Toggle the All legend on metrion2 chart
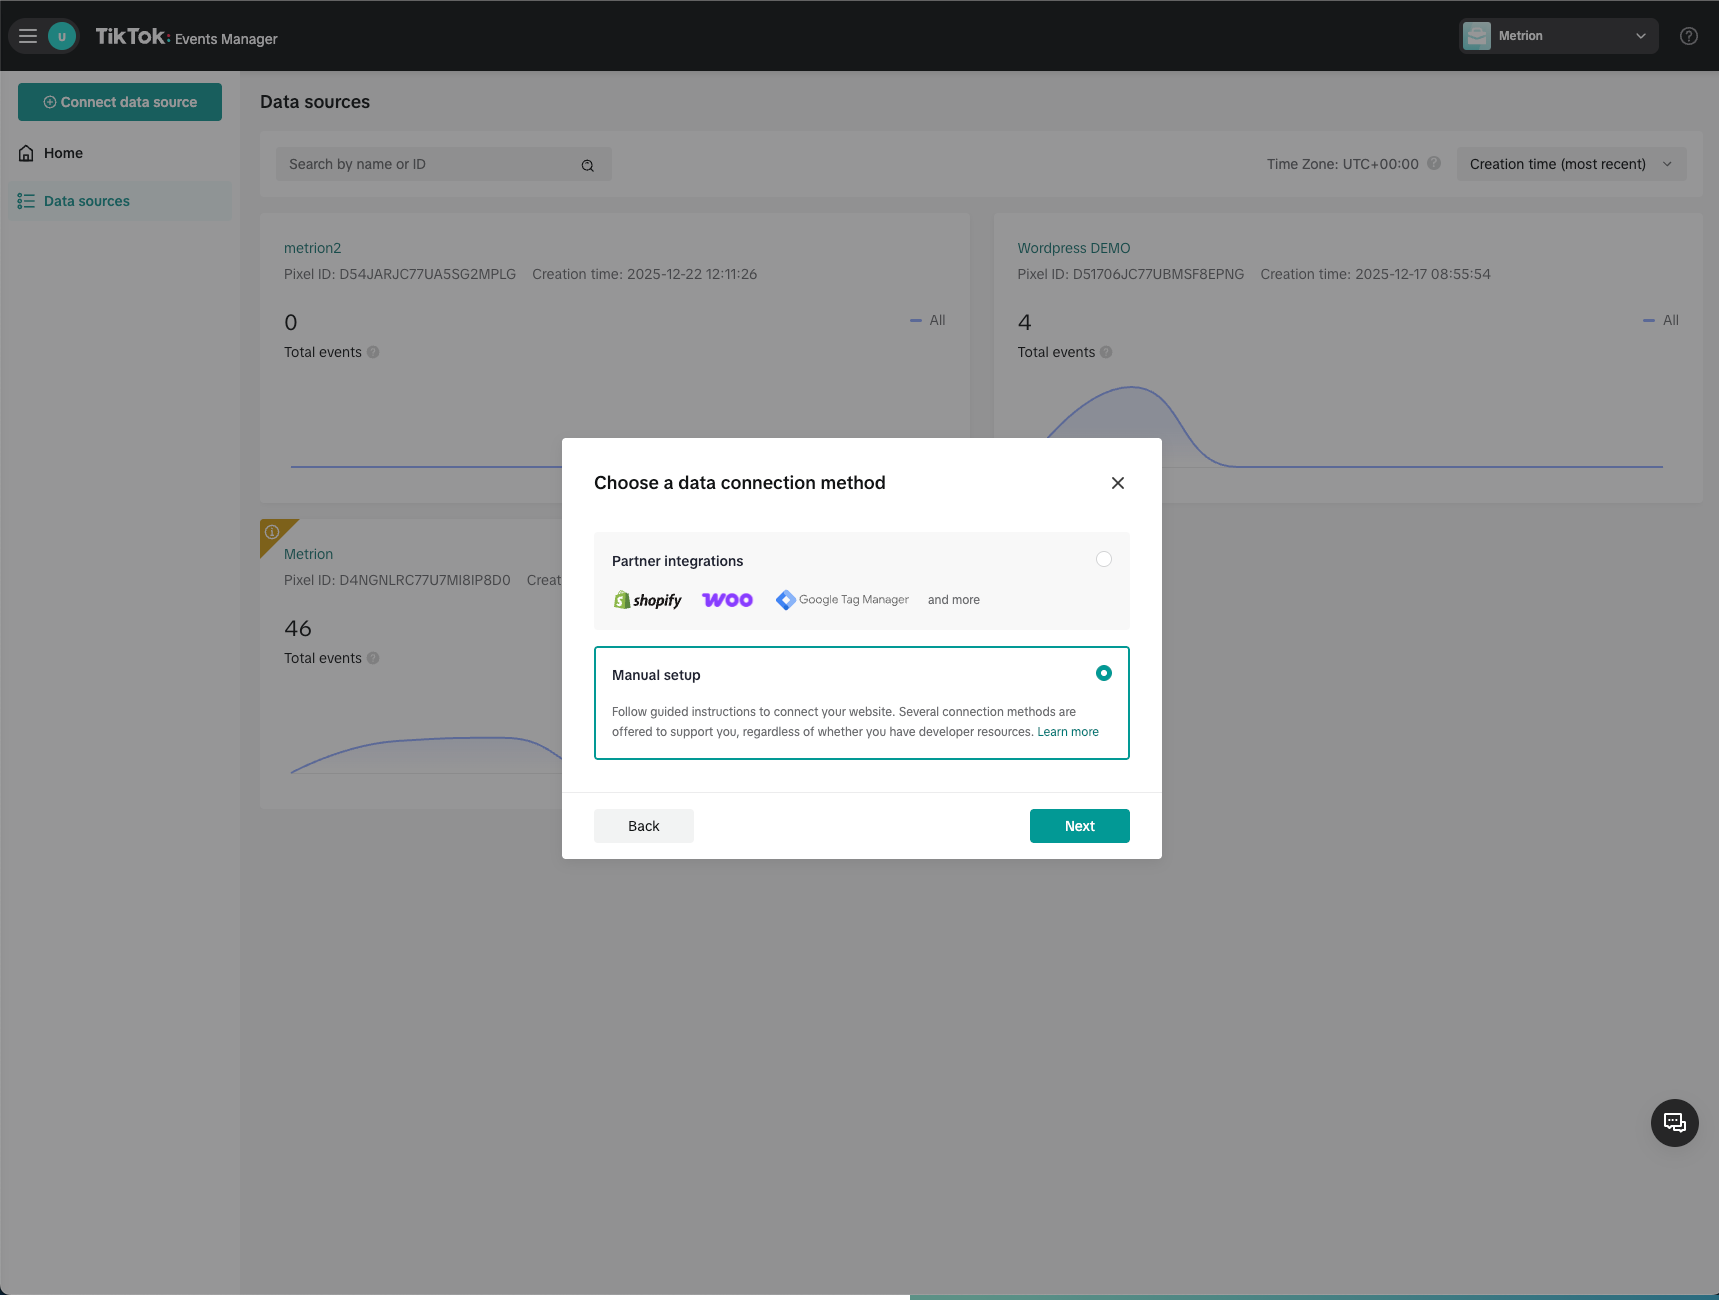 point(928,320)
